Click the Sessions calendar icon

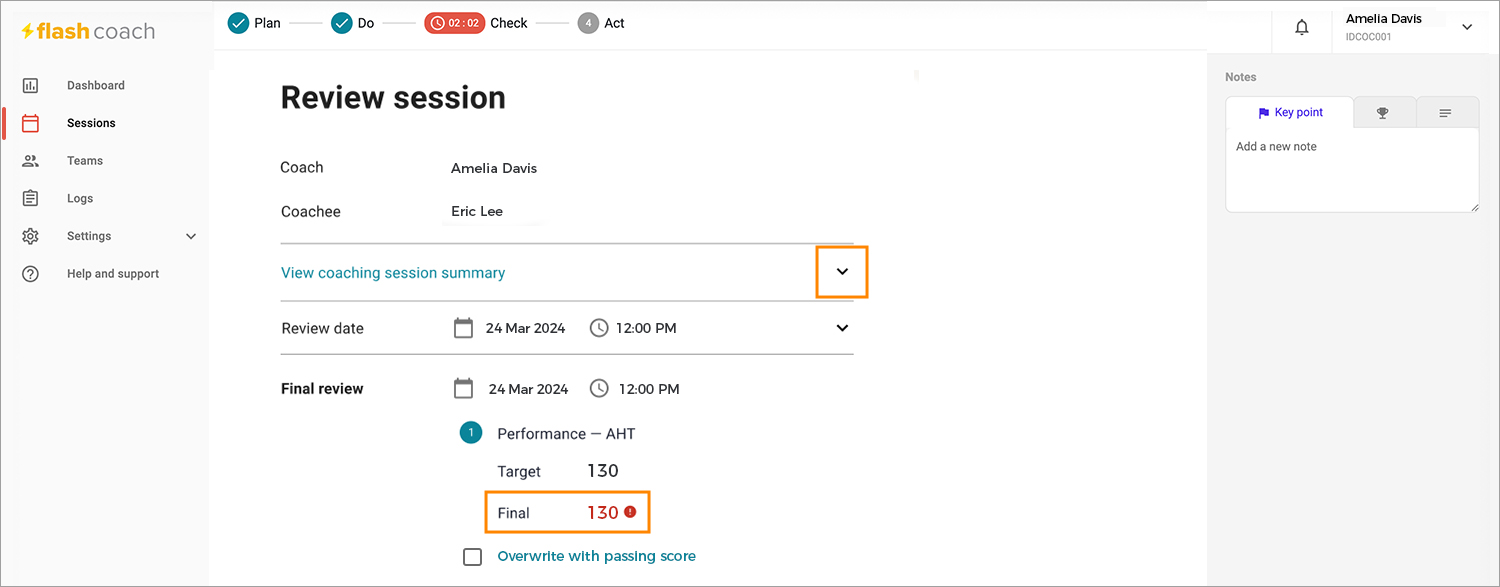(x=31, y=123)
